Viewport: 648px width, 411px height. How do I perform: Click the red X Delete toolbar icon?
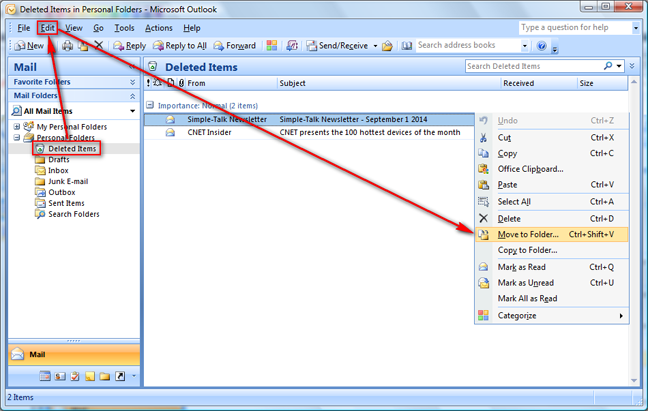click(98, 46)
